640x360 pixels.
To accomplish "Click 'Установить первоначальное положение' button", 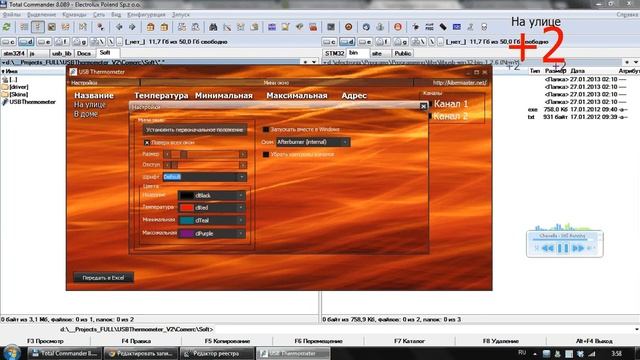I will tap(195, 130).
